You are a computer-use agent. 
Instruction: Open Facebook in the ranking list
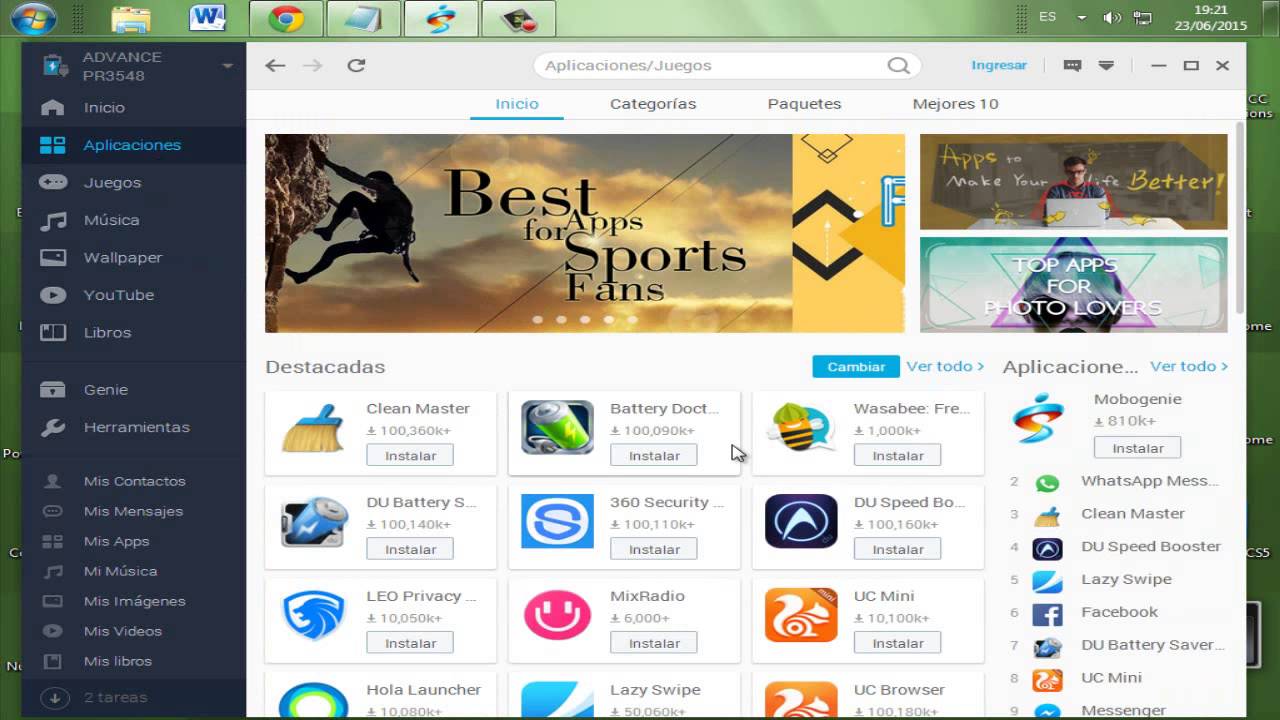[x=1119, y=612]
